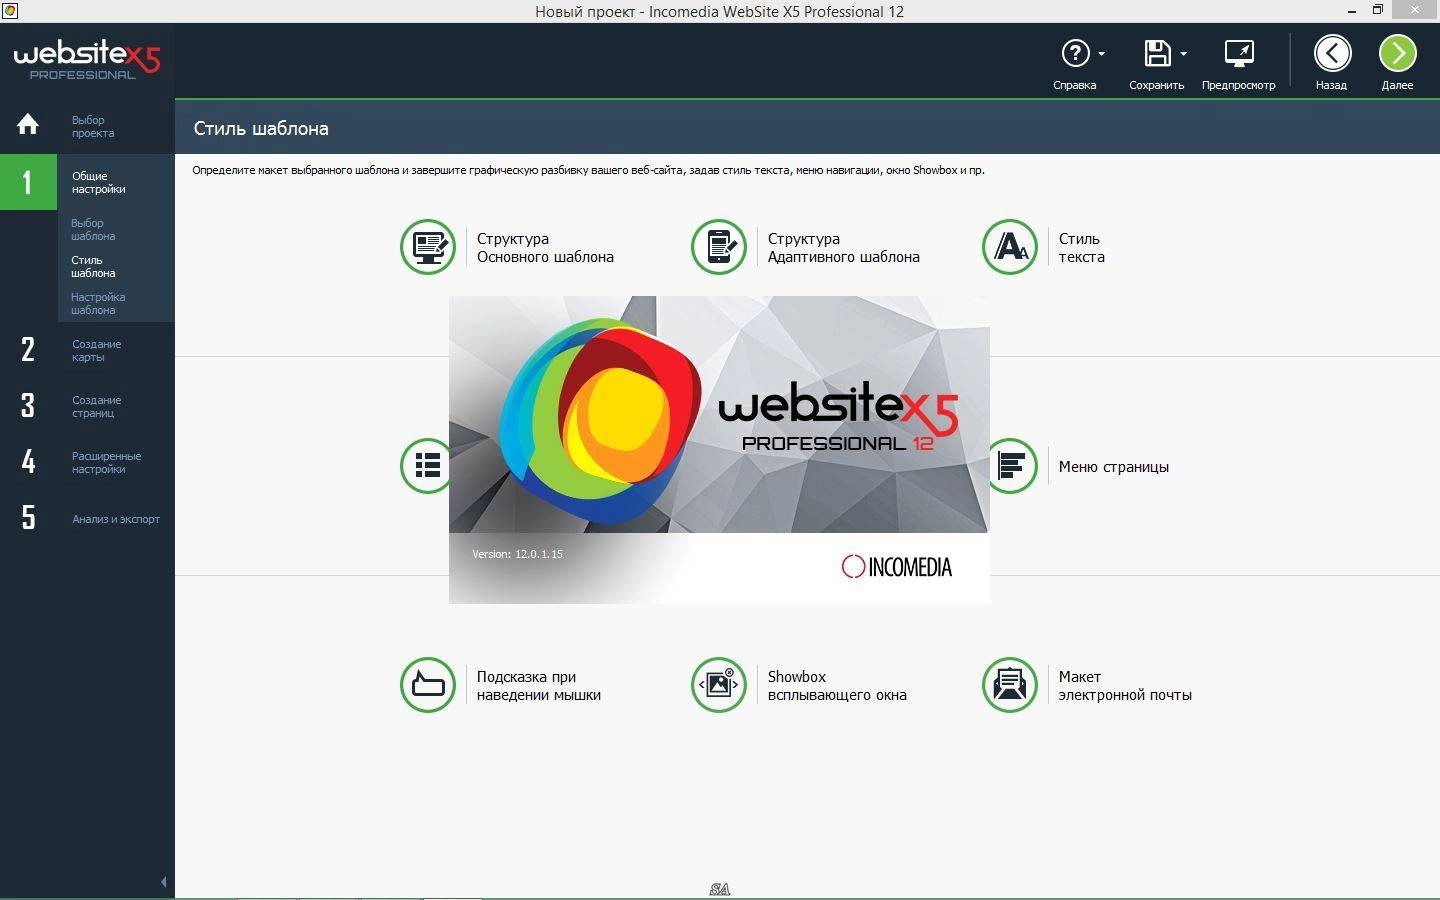Click the Стиль текста icon
This screenshot has width=1440, height=900.
click(1010, 247)
